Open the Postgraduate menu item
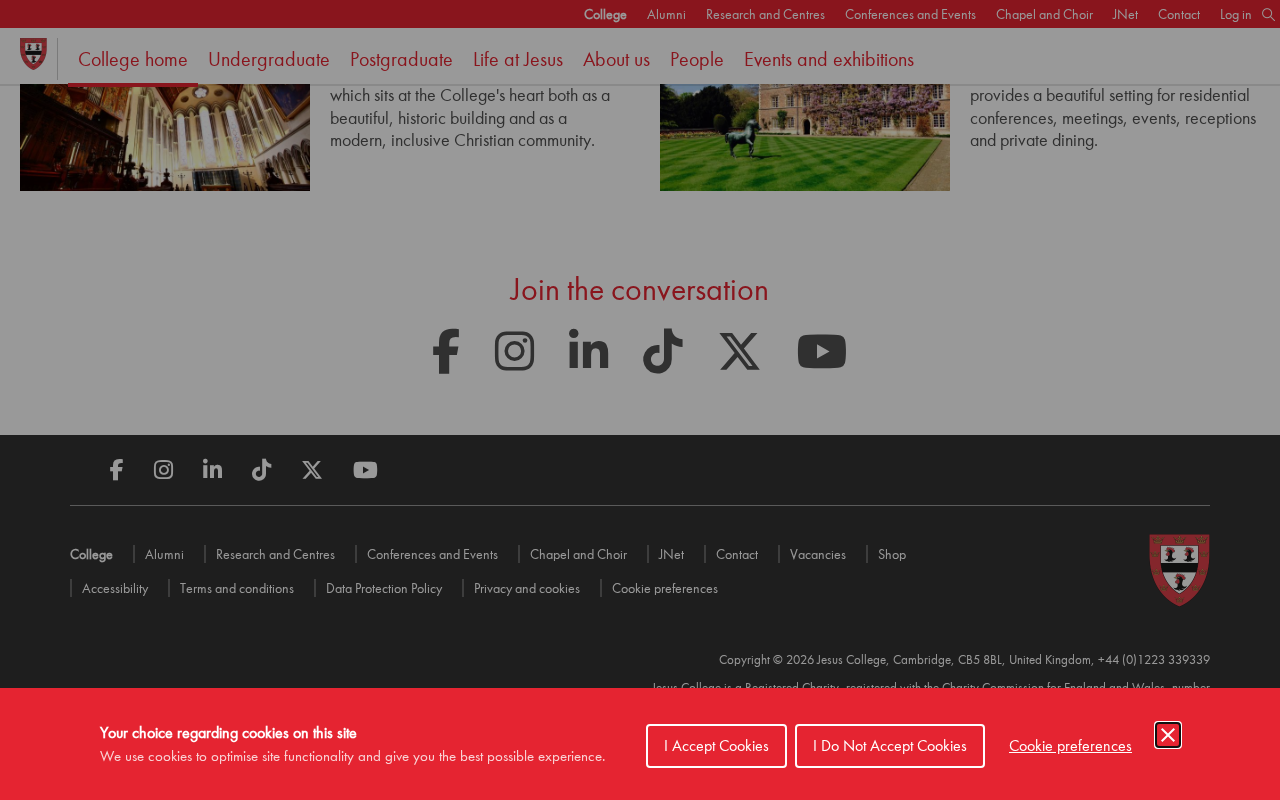Image resolution: width=1280 pixels, height=800 pixels. 401,59
